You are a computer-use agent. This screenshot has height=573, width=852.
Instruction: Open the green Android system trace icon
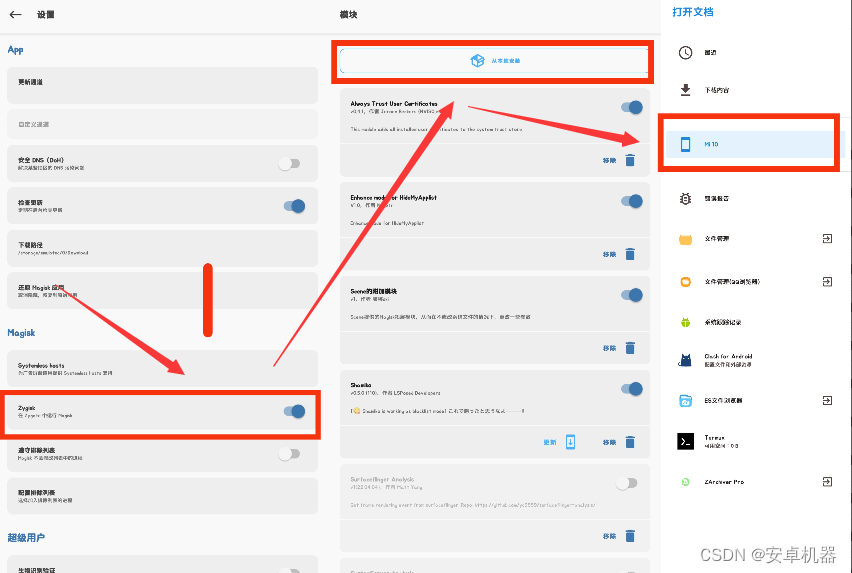click(x=685, y=323)
